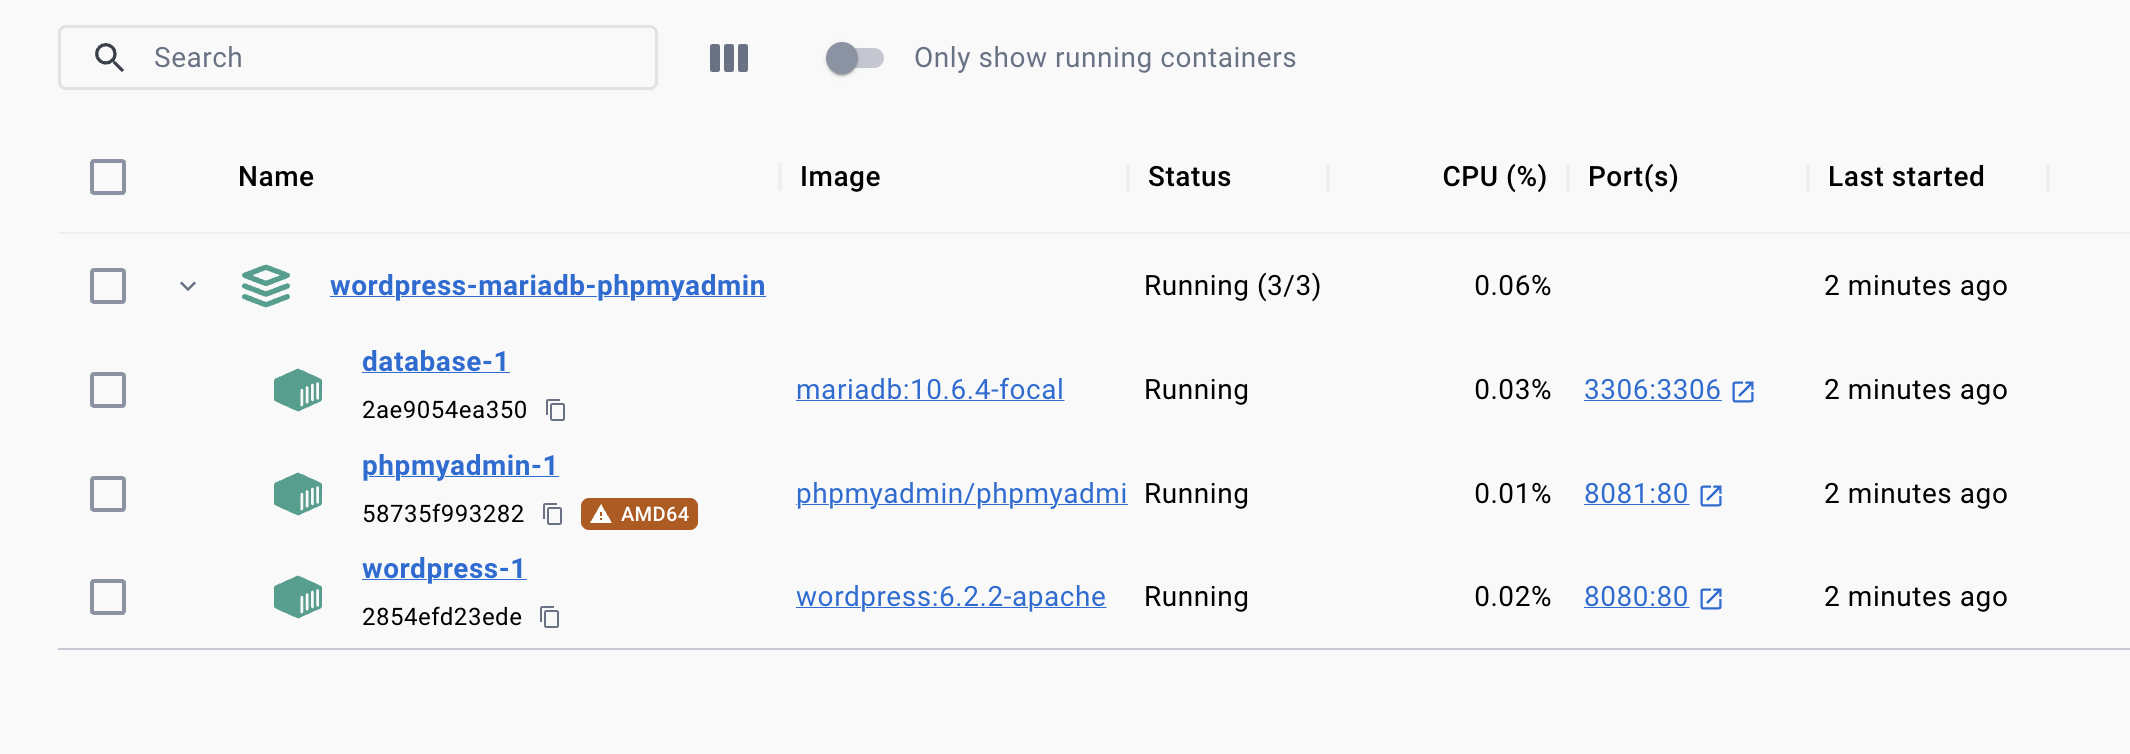
Task: Copy container ID 2ae9054ea350
Action: coord(556,410)
